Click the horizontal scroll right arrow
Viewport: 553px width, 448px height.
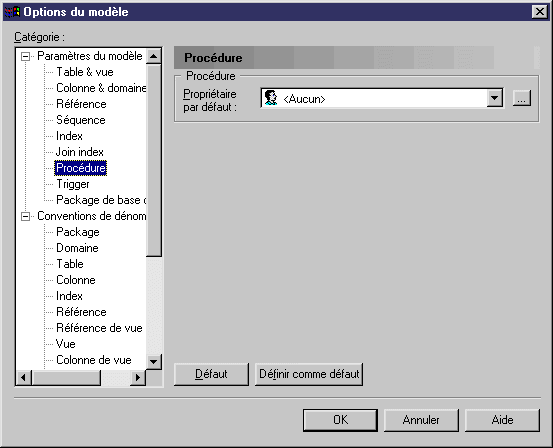coord(138,378)
